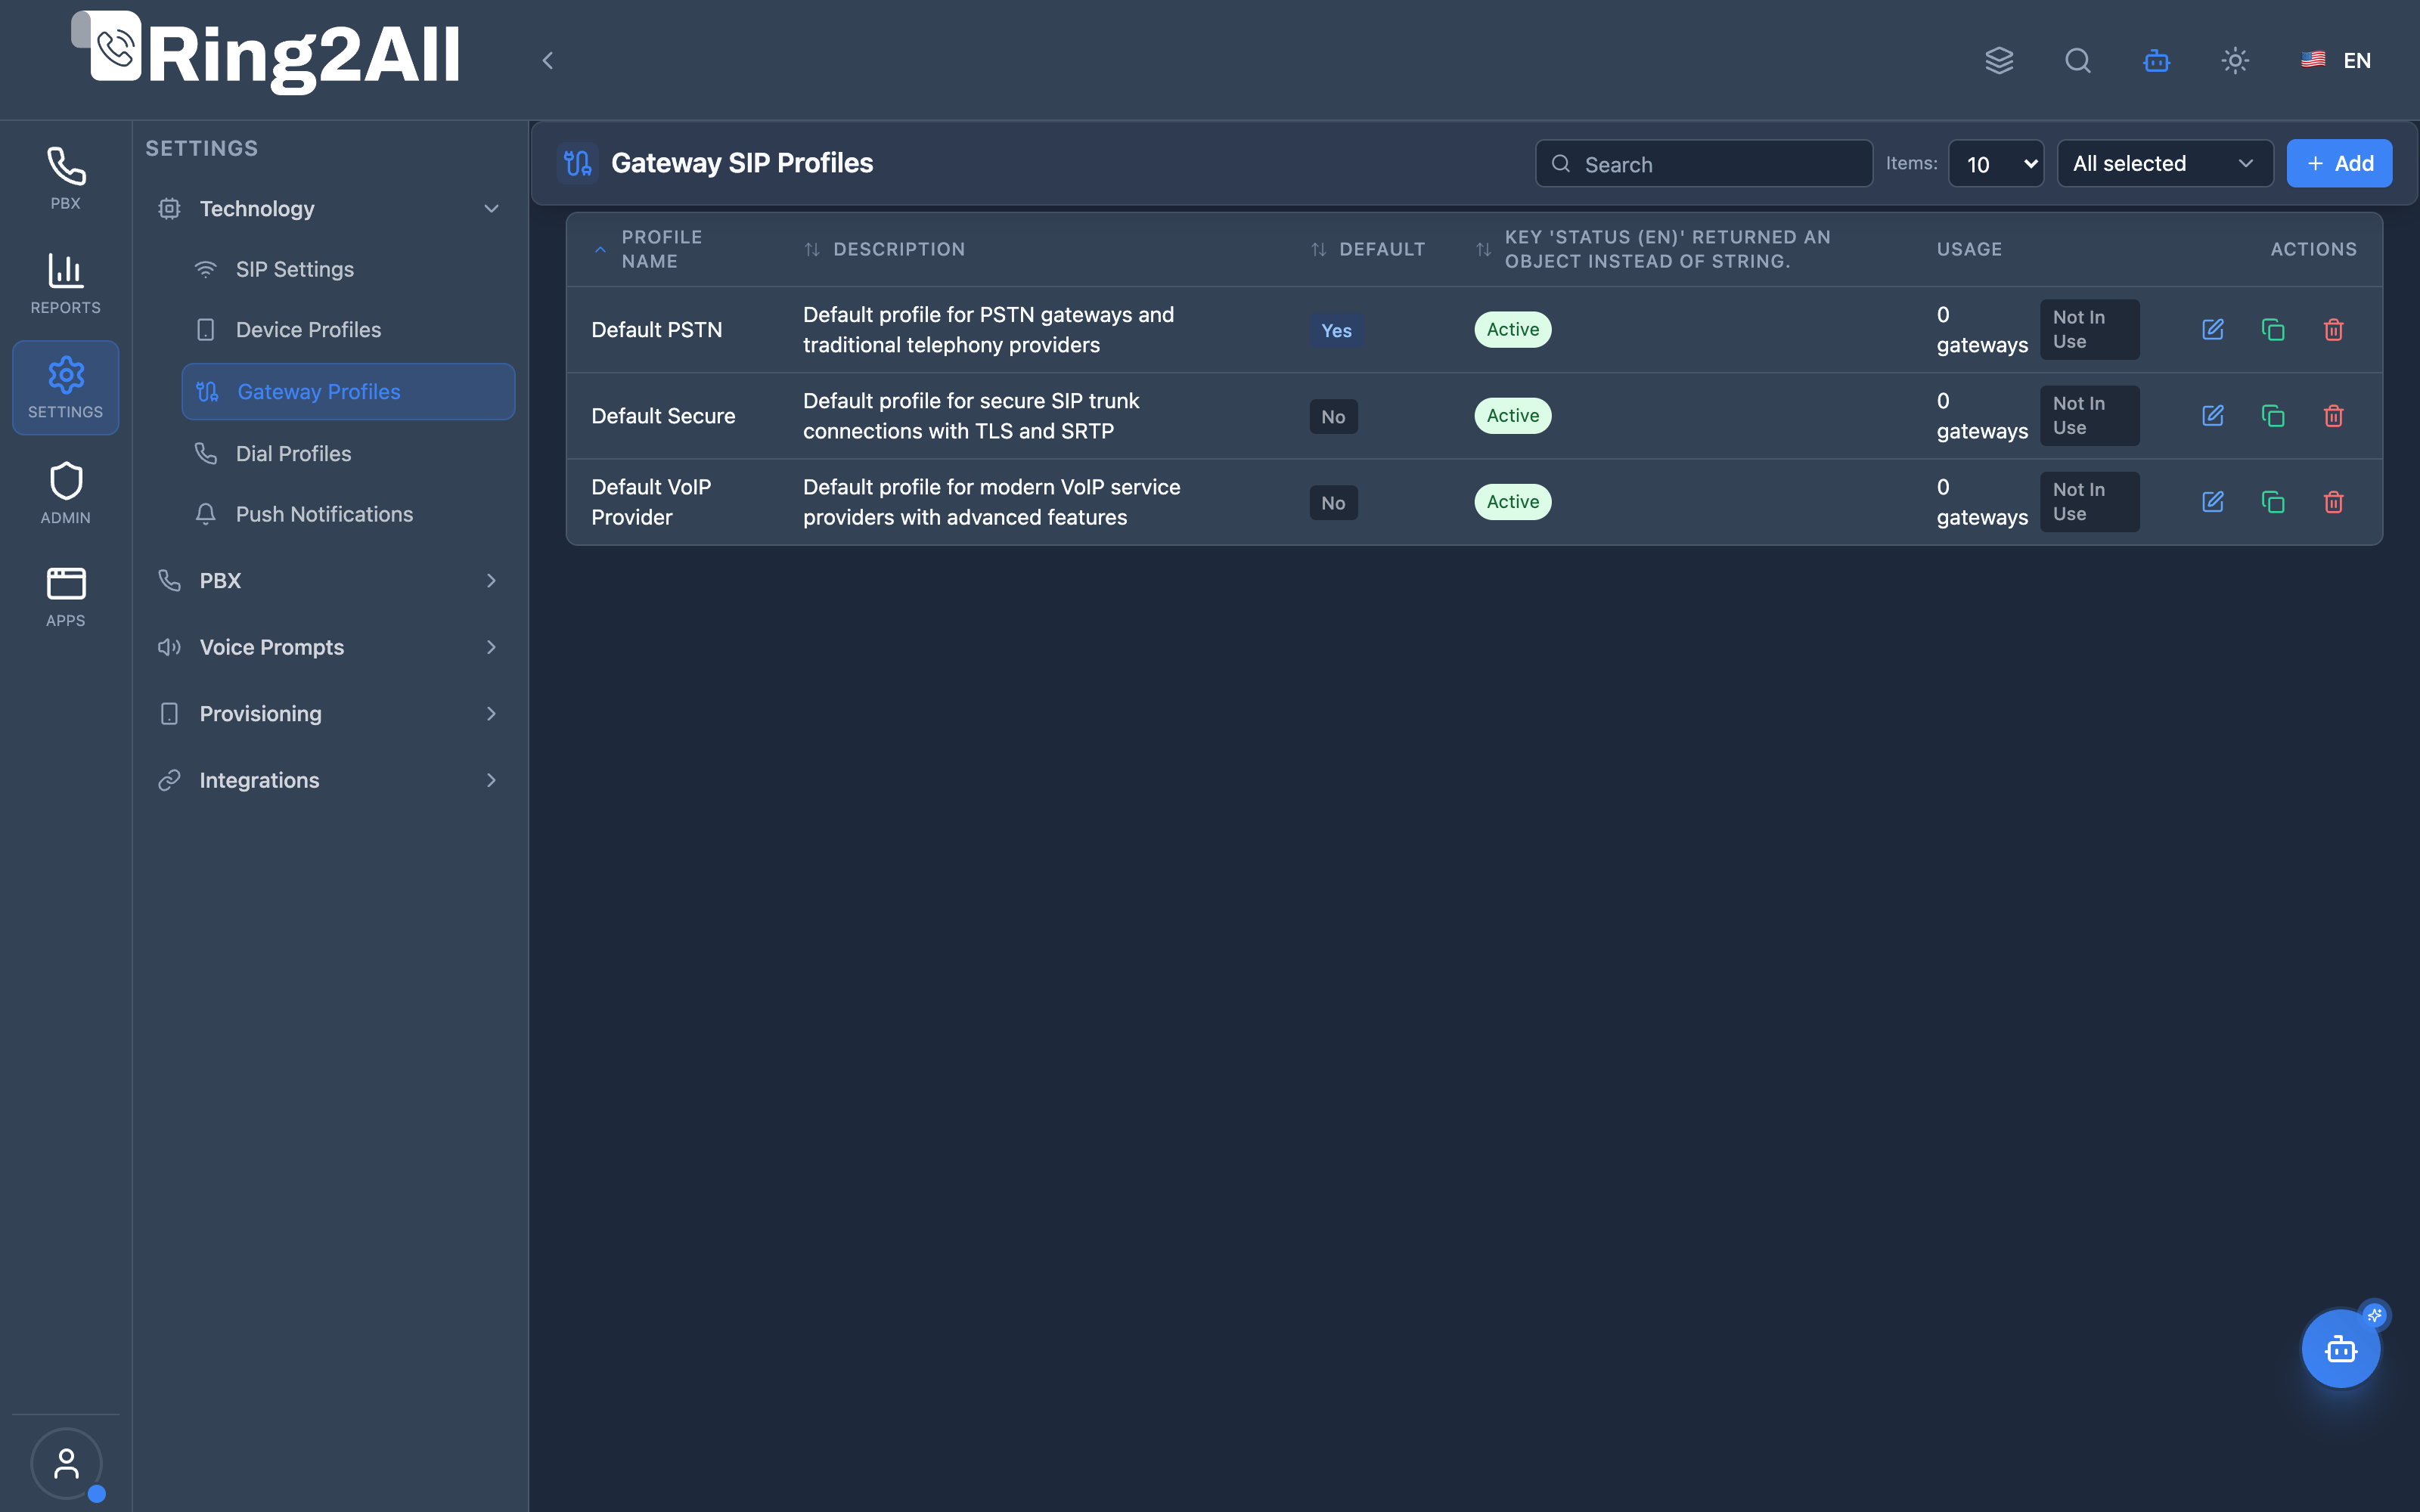The height and width of the screenshot is (1512, 2420).
Task: Open the layers stack icon in header
Action: point(1999,60)
